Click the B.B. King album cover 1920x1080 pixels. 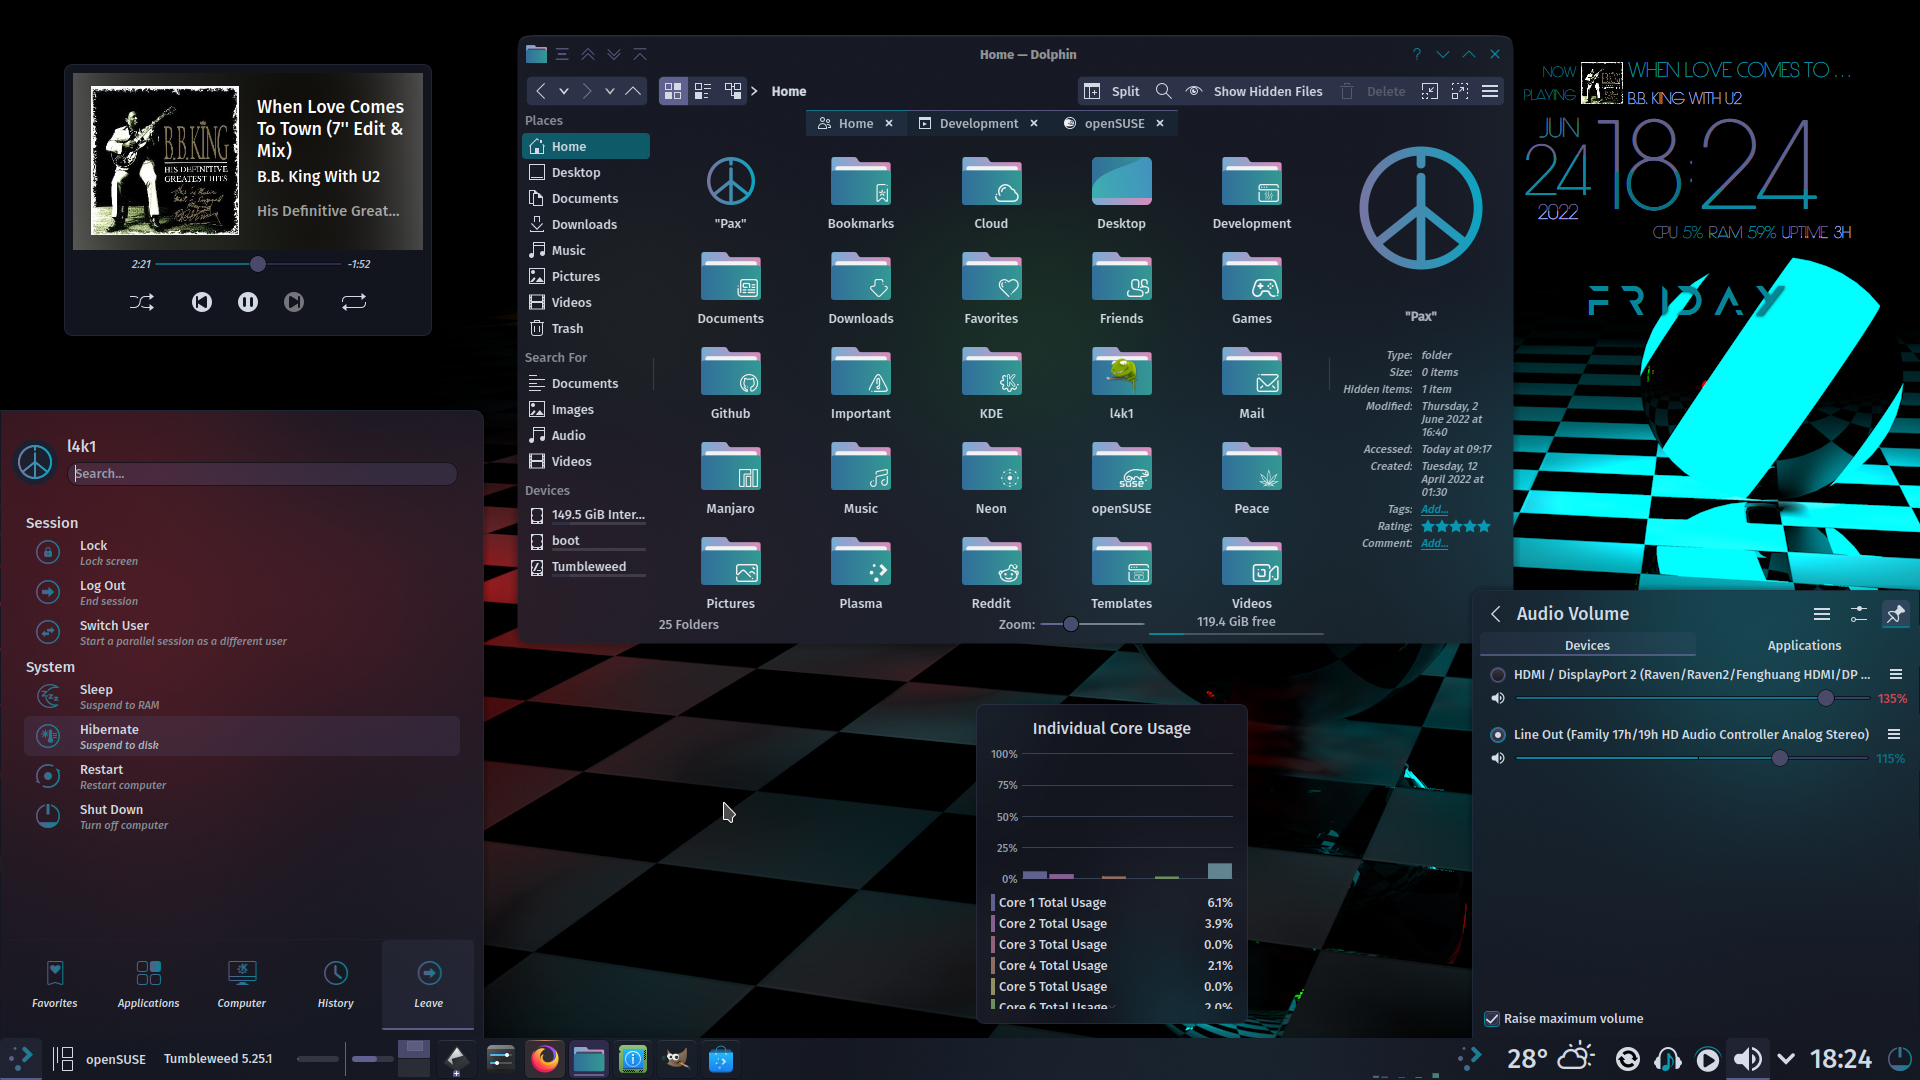[165, 161]
